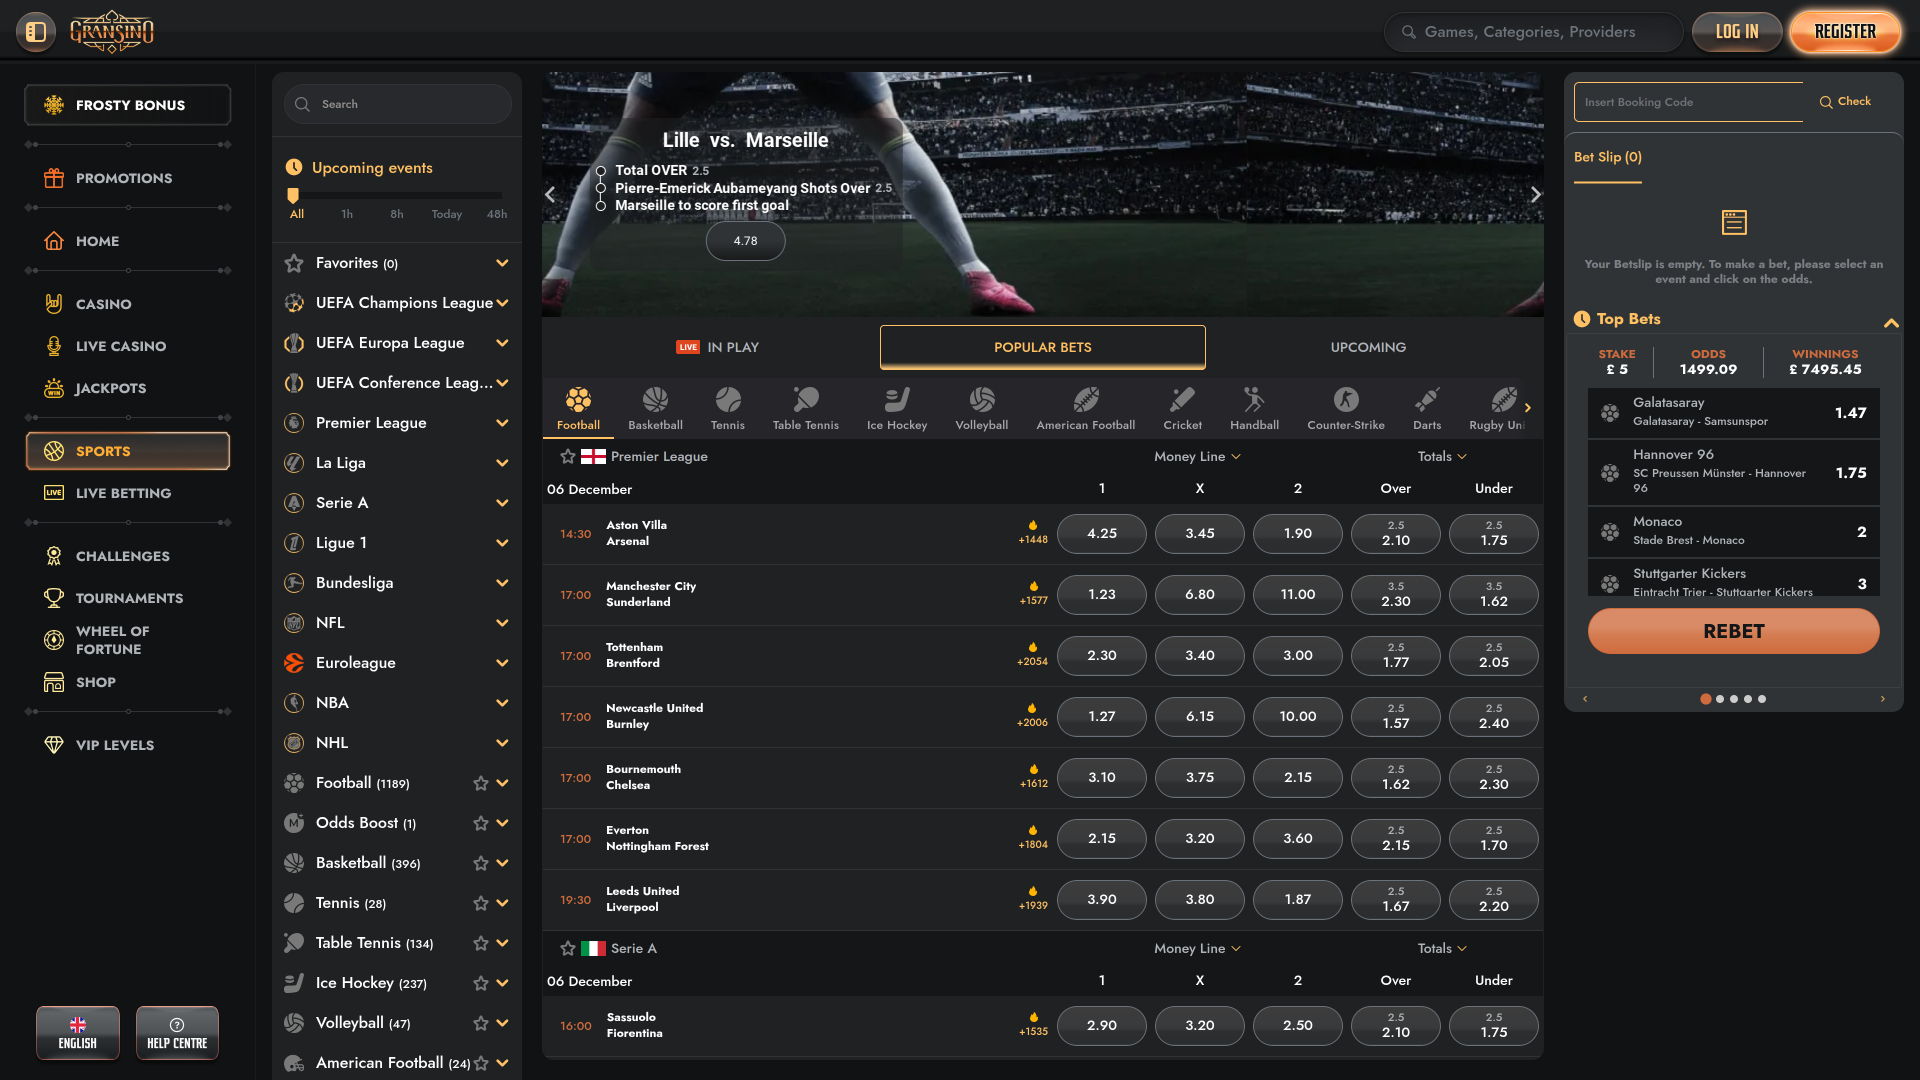This screenshot has height=1080, width=1920.
Task: Select the Today filter for upcoming events
Action: click(x=446, y=213)
